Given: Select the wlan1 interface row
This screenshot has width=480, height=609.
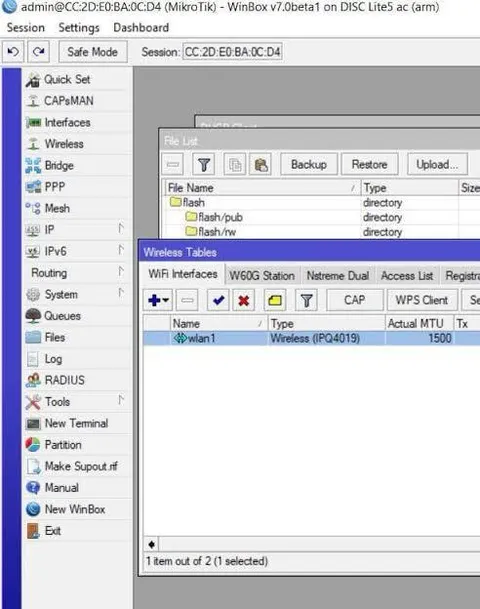Looking at the screenshot, I should coord(311,338).
